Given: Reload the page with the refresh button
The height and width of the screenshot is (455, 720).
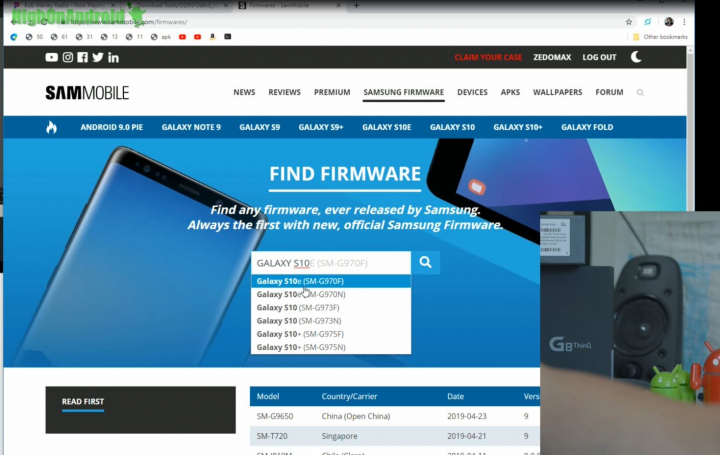Looking at the screenshot, I should (44, 22).
